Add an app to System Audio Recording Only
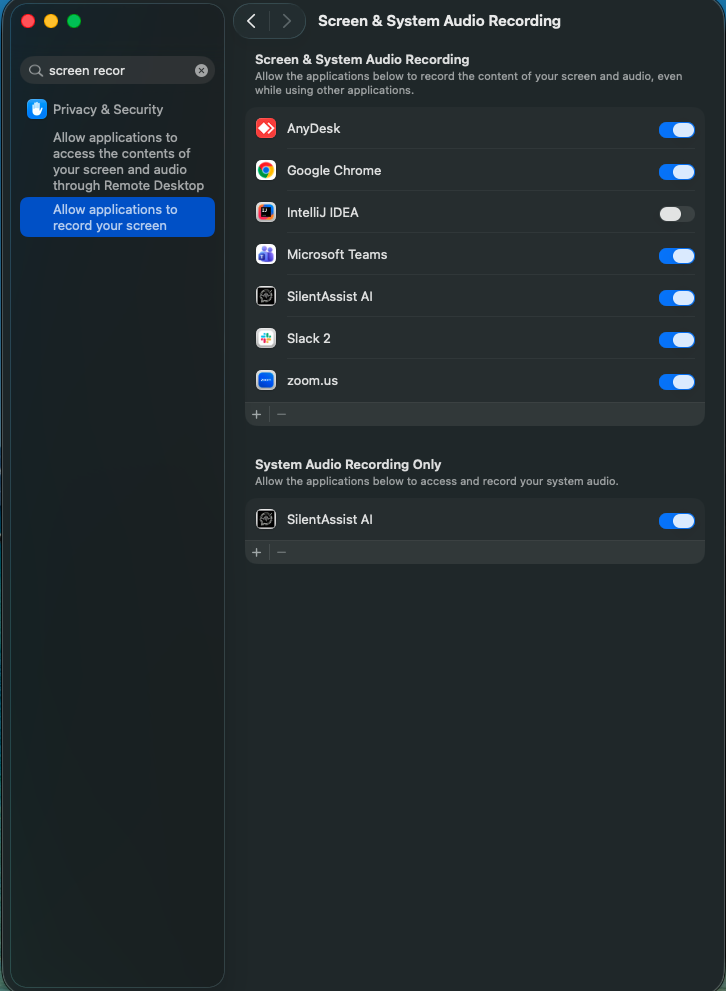This screenshot has height=991, width=726. coord(257,552)
